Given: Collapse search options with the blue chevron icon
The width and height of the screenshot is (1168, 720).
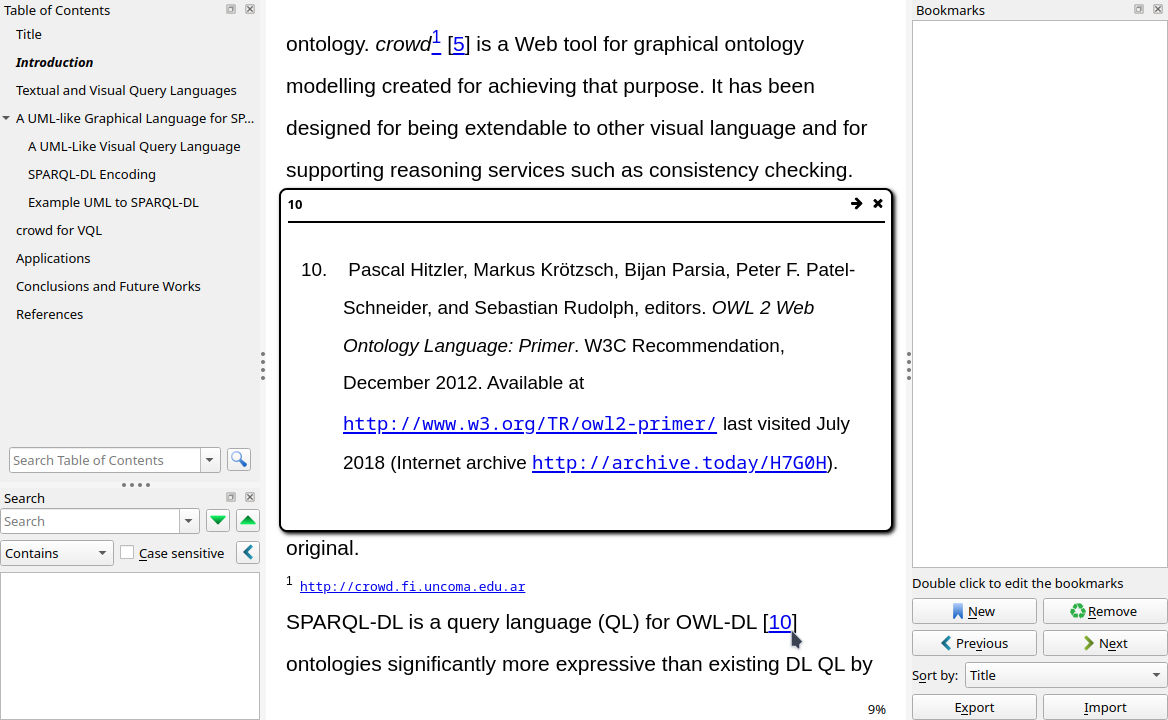Looking at the screenshot, I should pyautogui.click(x=247, y=552).
